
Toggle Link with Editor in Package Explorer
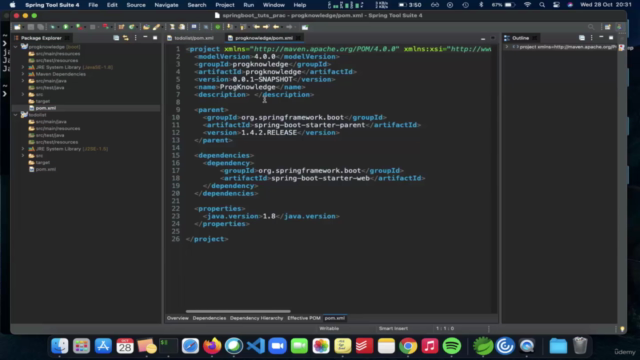pyautogui.click(x=126, y=38)
